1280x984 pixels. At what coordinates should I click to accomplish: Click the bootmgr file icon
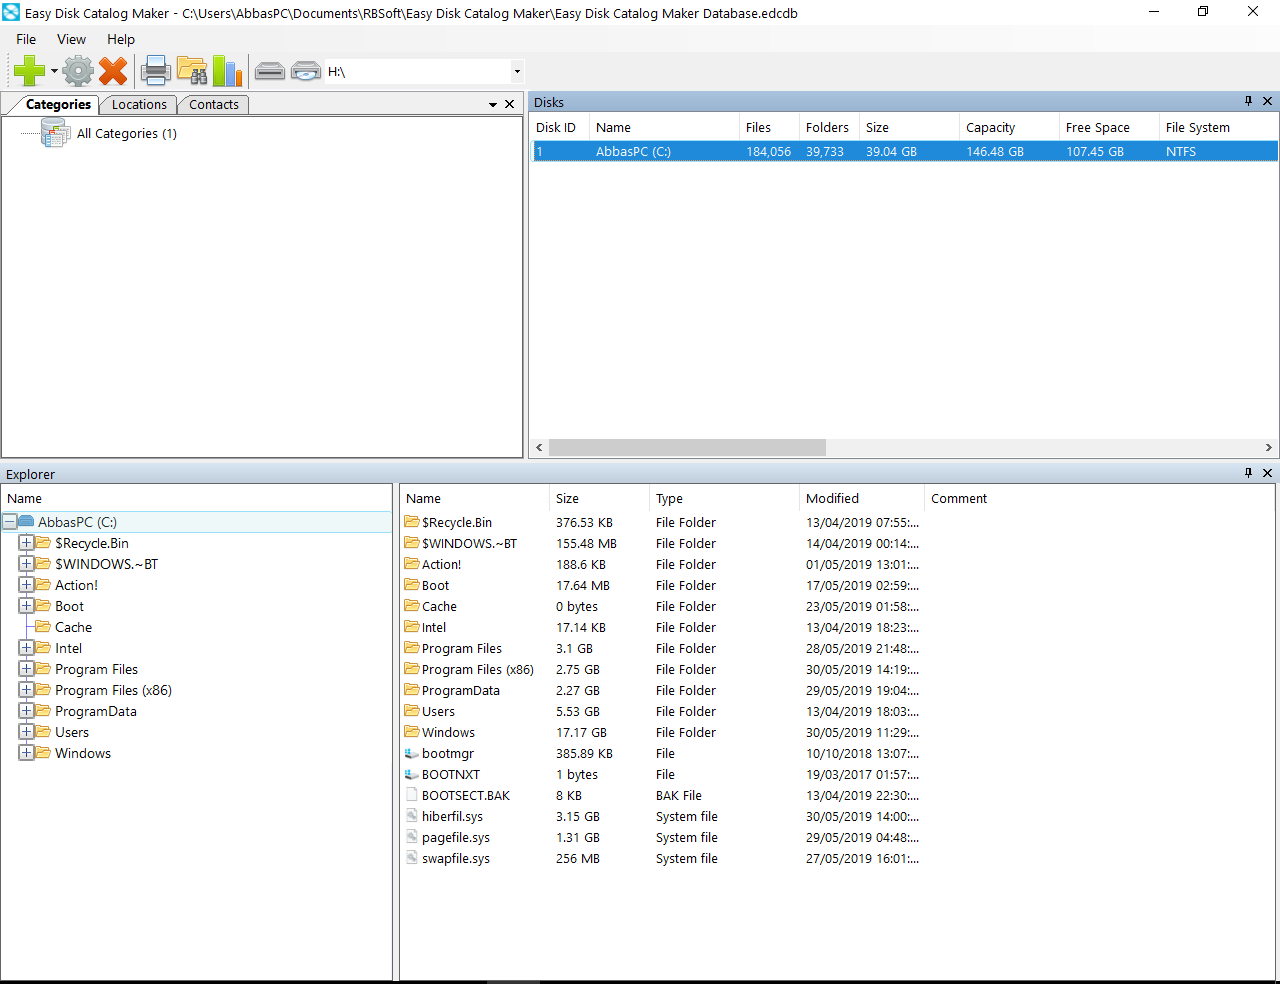(x=412, y=753)
